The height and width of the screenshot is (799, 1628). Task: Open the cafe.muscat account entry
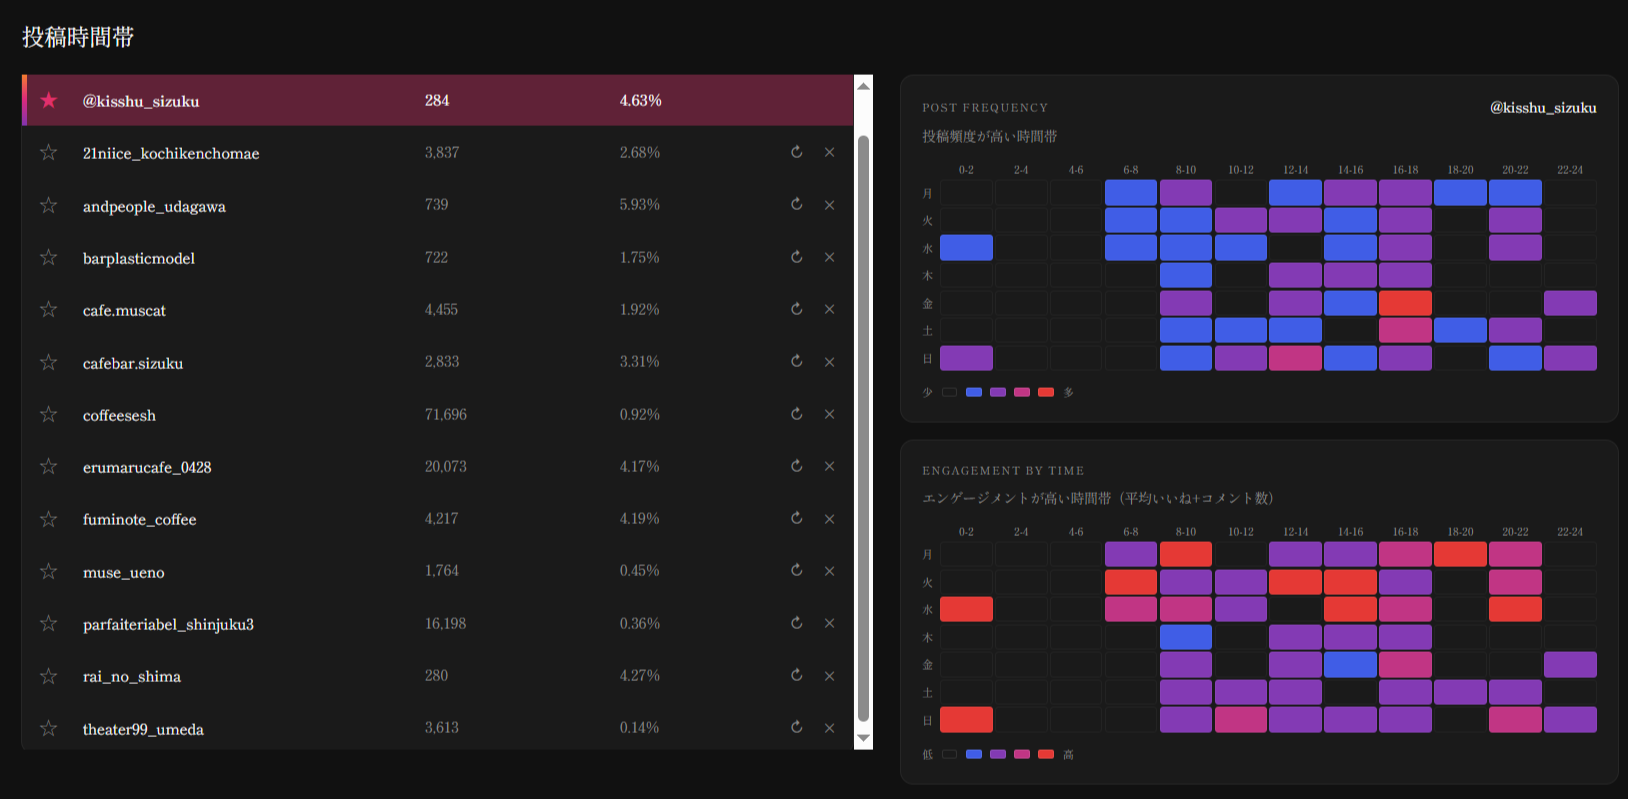[x=124, y=311]
